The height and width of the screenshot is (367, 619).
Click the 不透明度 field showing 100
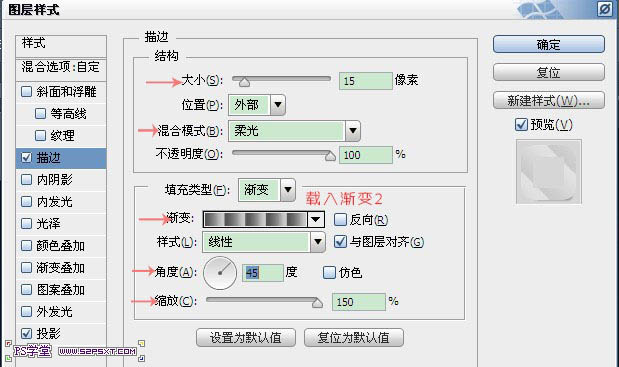[x=366, y=155]
